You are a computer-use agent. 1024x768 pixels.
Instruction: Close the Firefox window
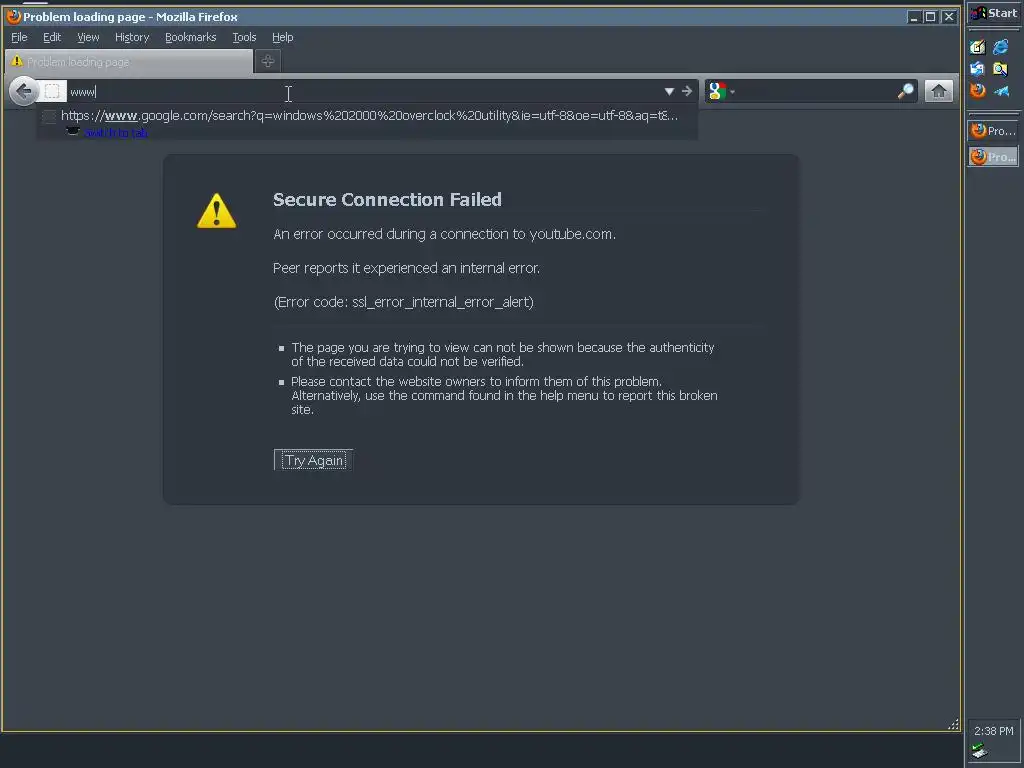coord(949,17)
